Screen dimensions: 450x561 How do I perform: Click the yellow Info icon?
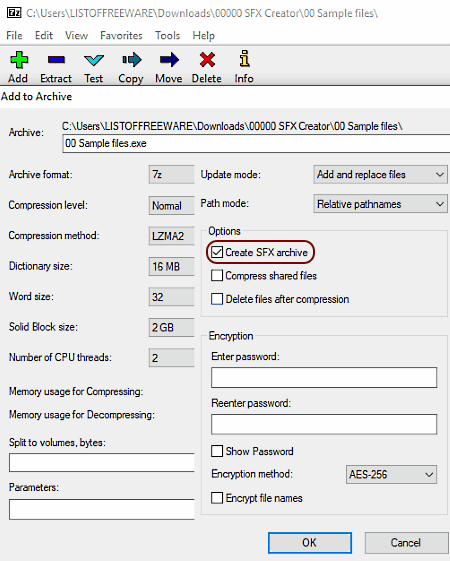[x=244, y=58]
